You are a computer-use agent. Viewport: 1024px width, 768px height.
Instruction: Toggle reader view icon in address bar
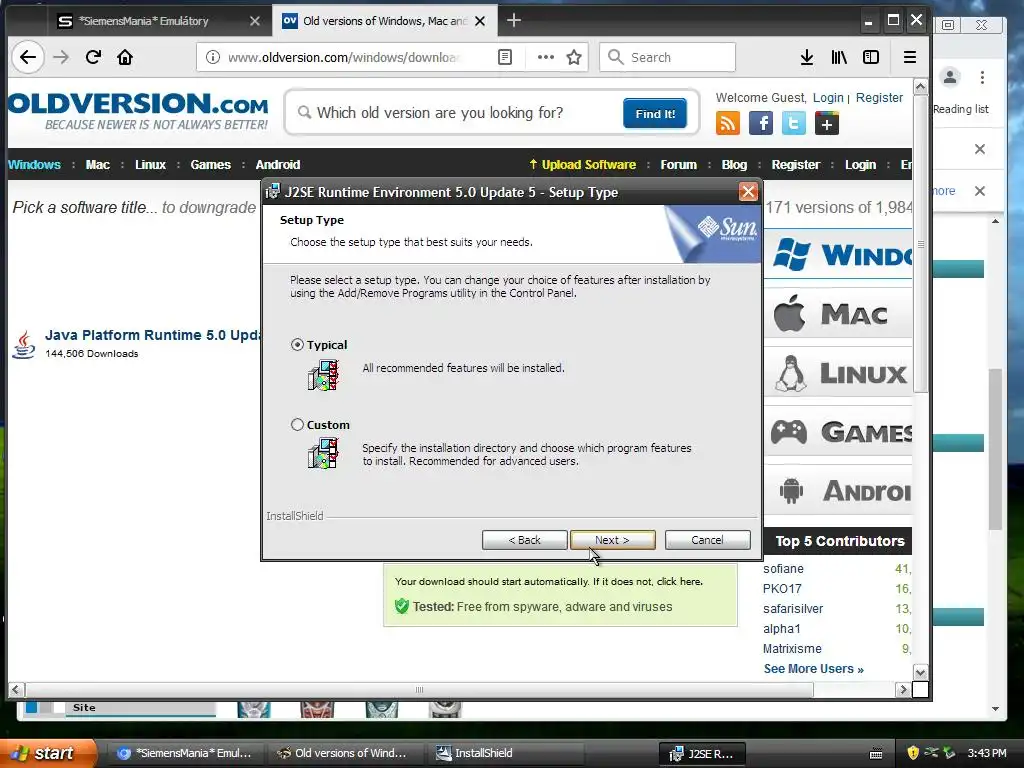505,57
